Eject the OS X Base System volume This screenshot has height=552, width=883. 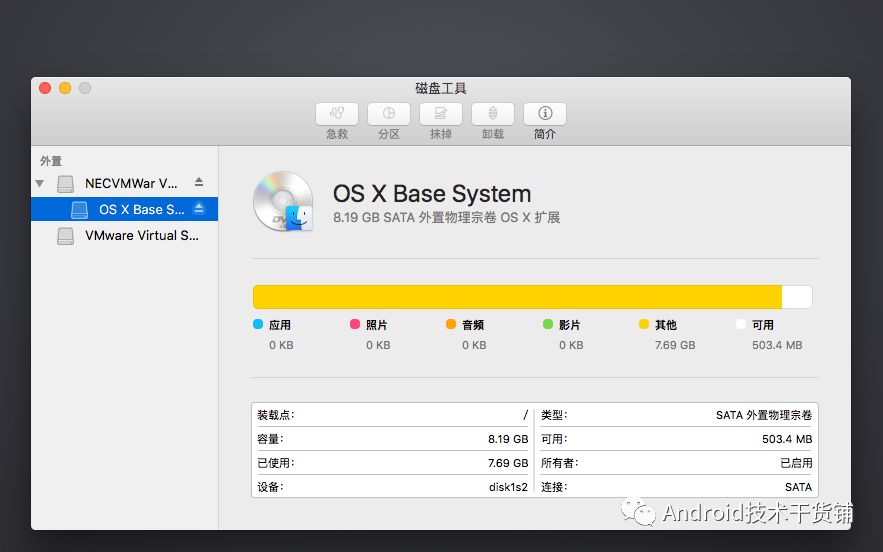(x=199, y=208)
